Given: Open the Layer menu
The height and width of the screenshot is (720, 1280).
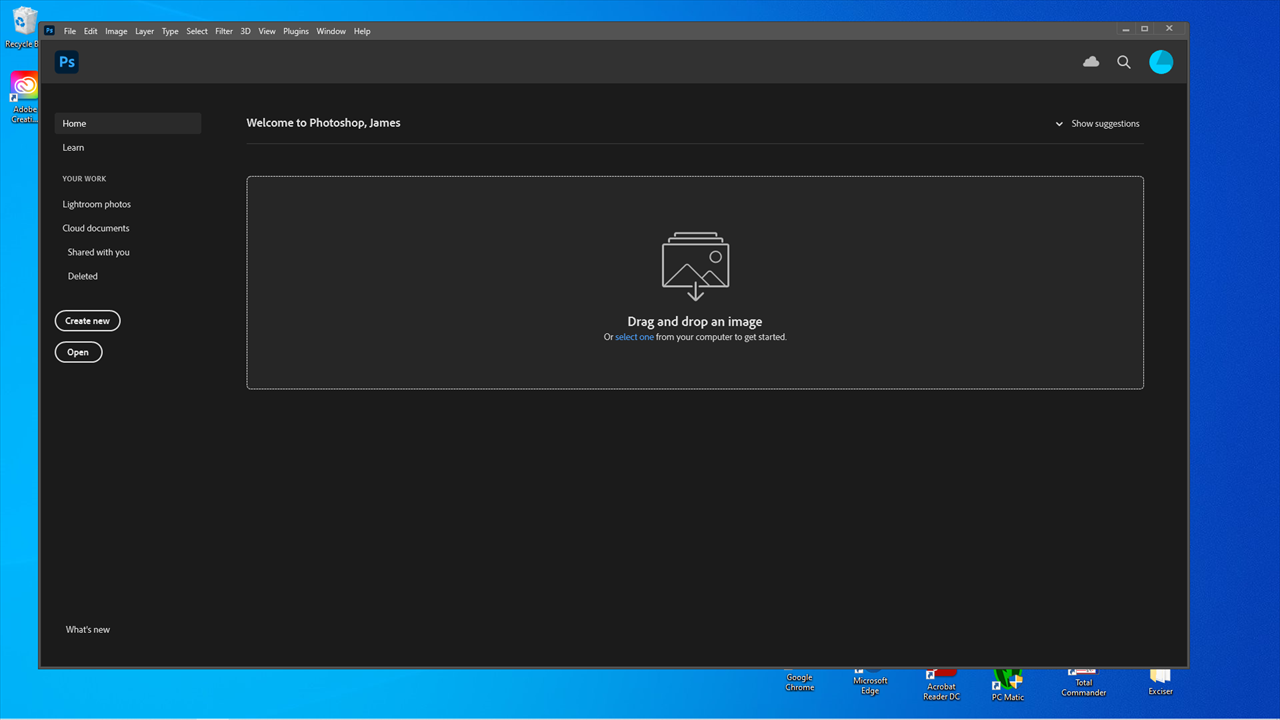Looking at the screenshot, I should click(x=144, y=31).
